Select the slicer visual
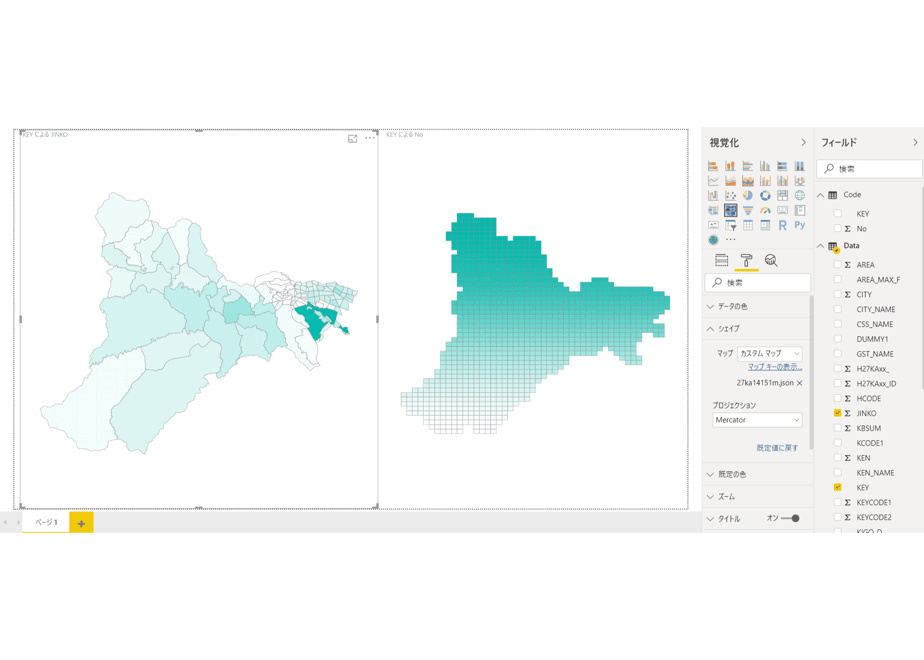 tap(730, 225)
